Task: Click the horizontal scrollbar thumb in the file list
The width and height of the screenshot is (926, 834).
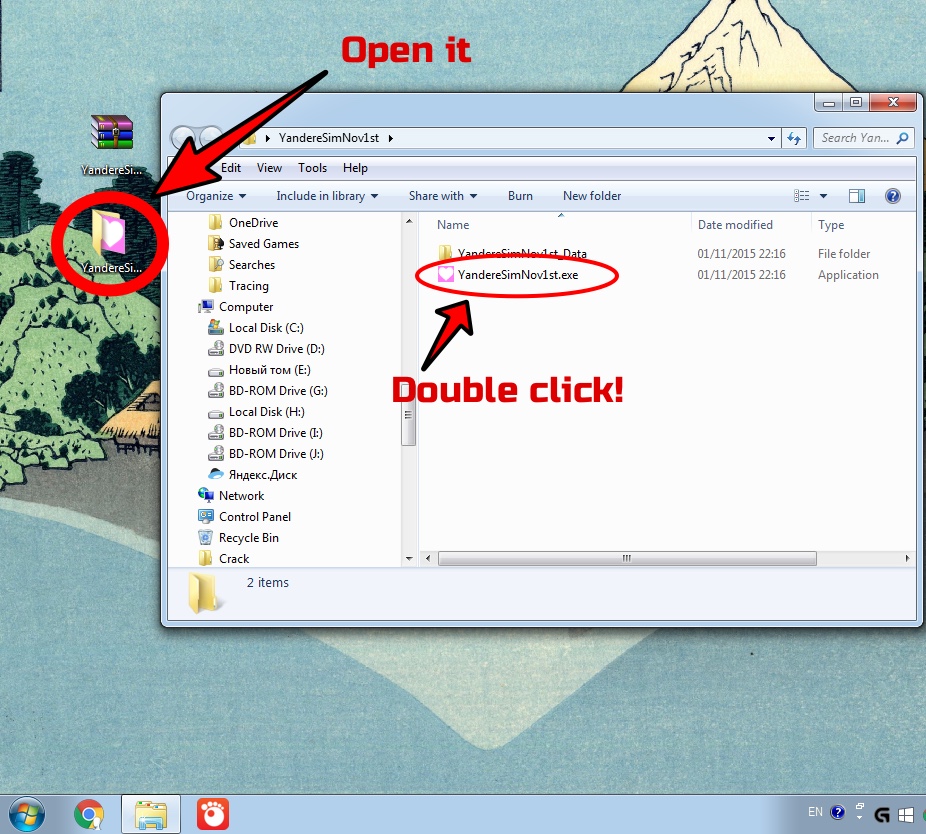Action: (x=627, y=558)
